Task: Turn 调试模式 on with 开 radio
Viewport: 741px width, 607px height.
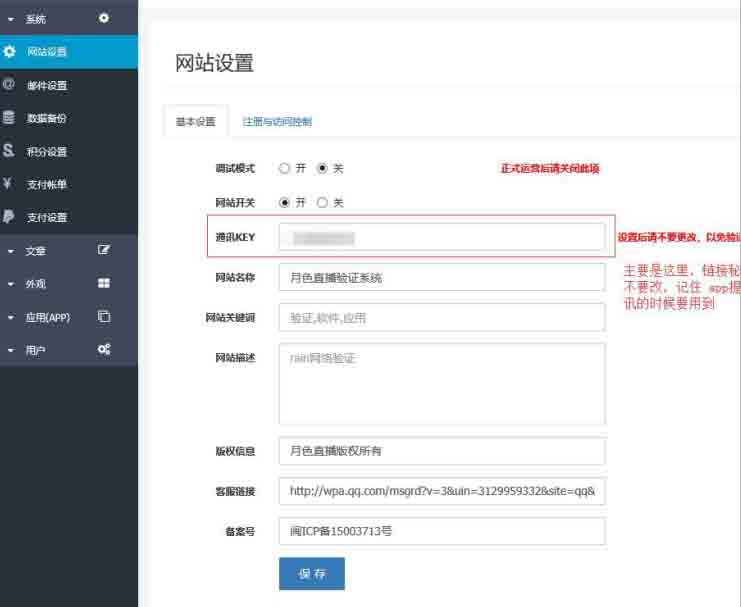Action: click(x=285, y=169)
